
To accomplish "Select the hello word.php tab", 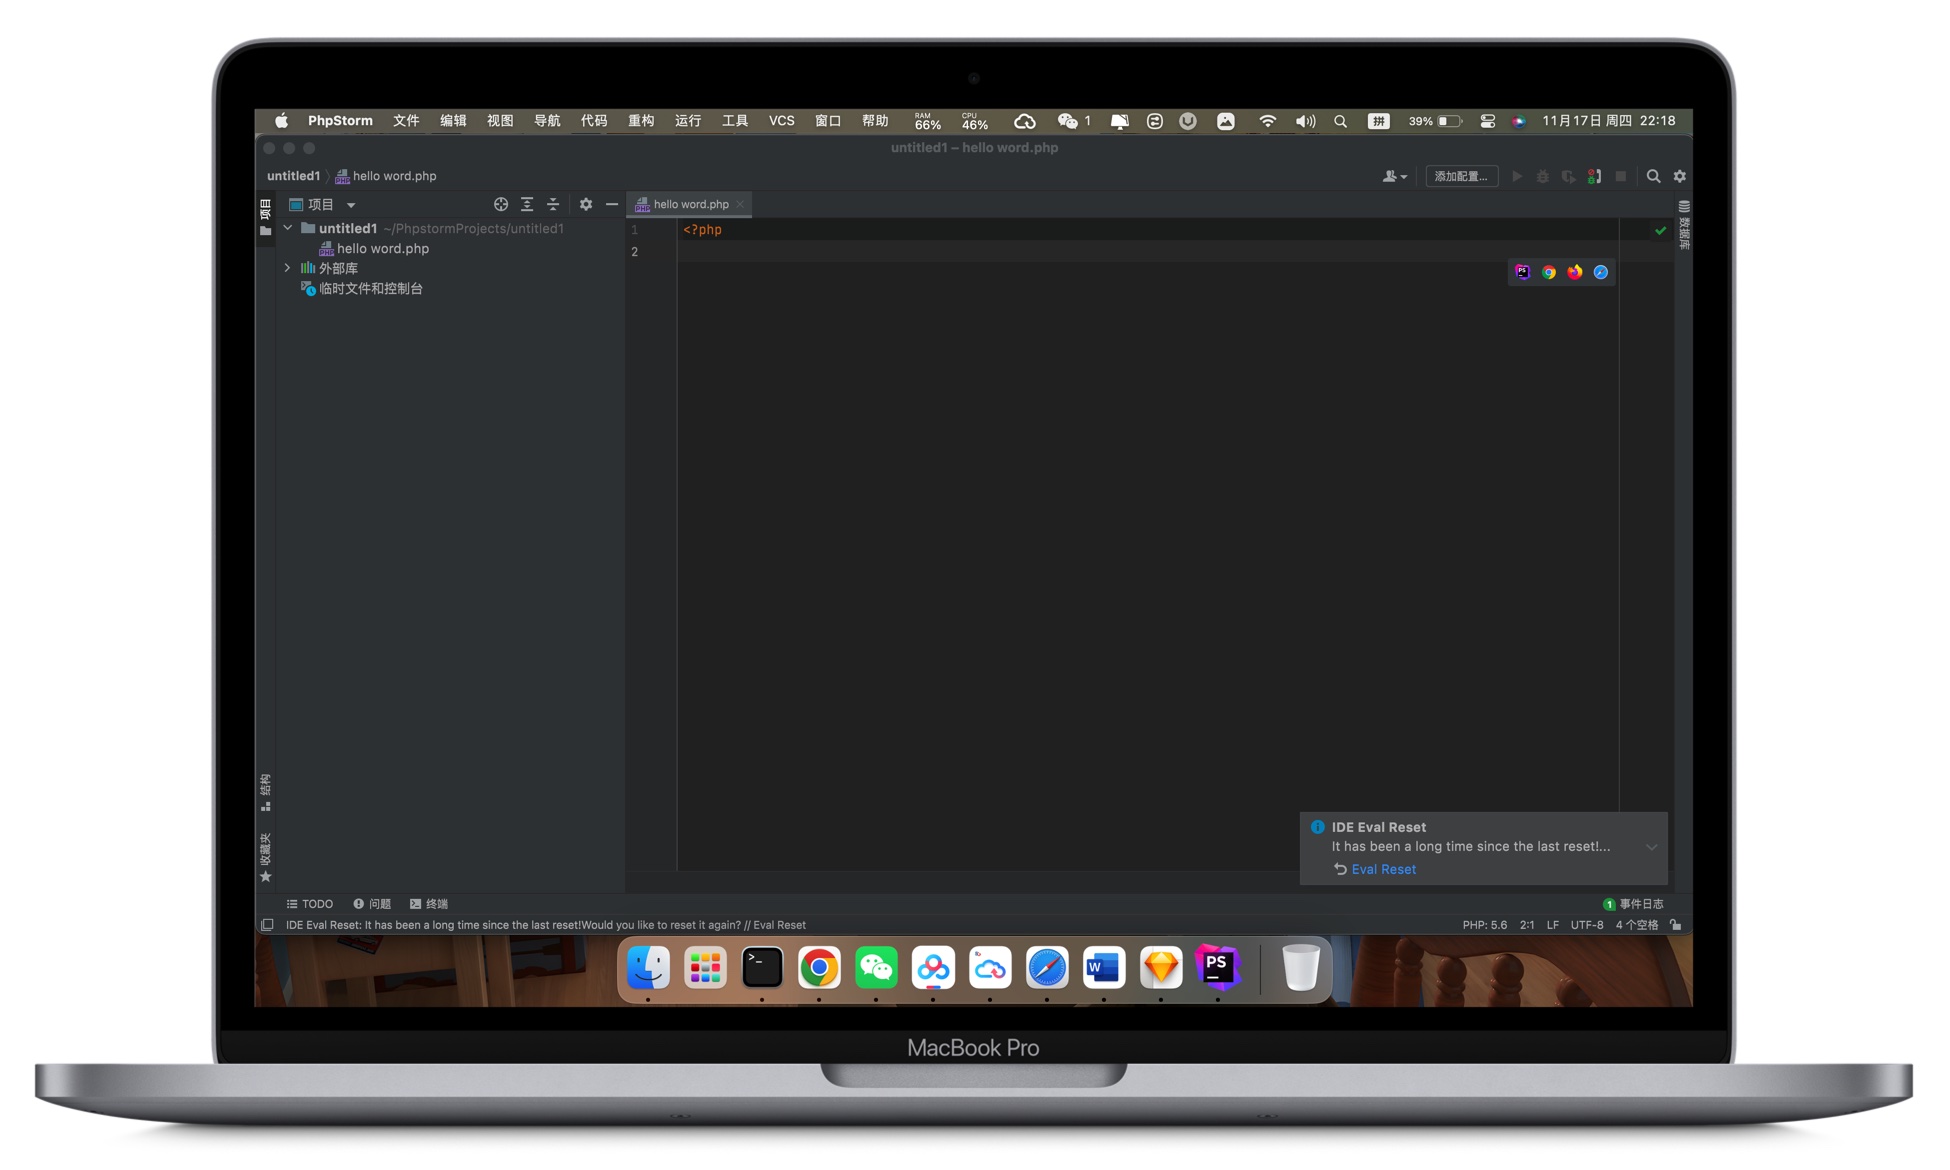I will pyautogui.click(x=689, y=205).
